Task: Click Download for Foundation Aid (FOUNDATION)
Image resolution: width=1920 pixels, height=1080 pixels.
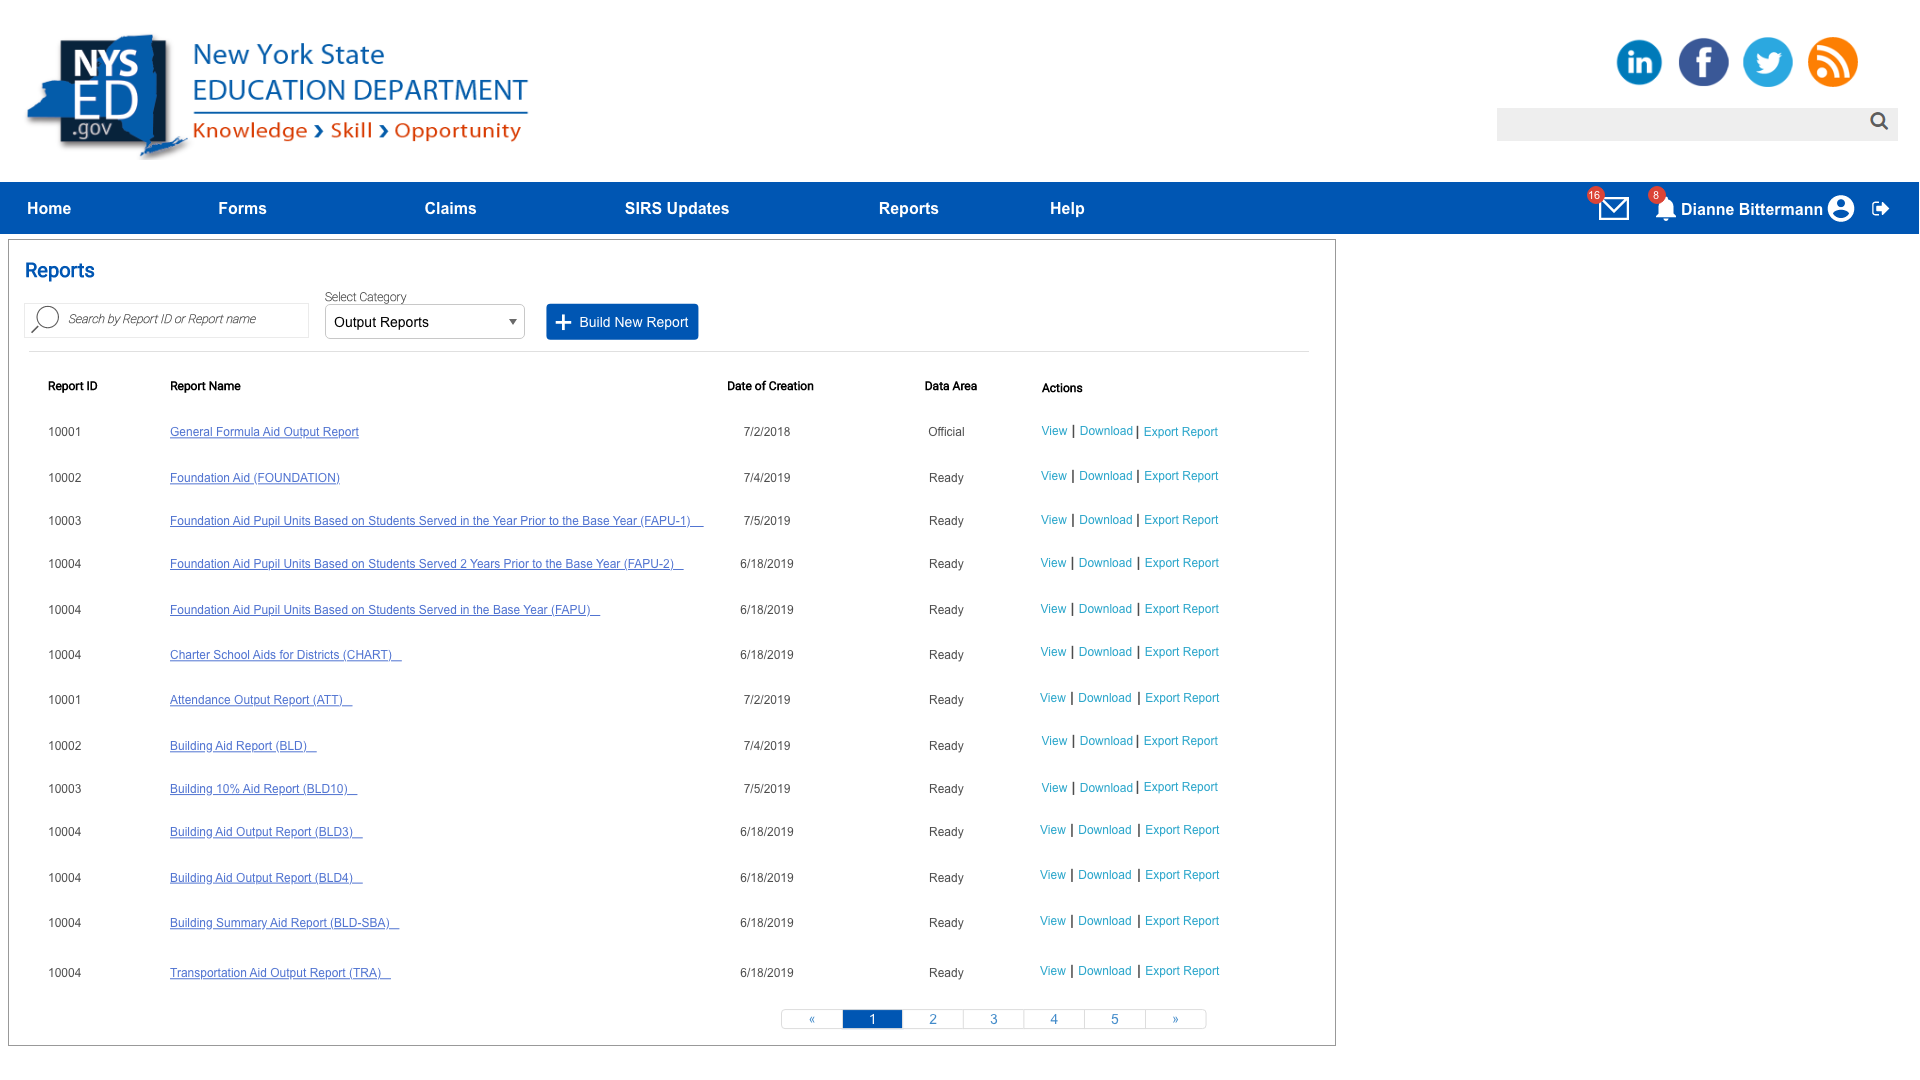Action: (1105, 476)
